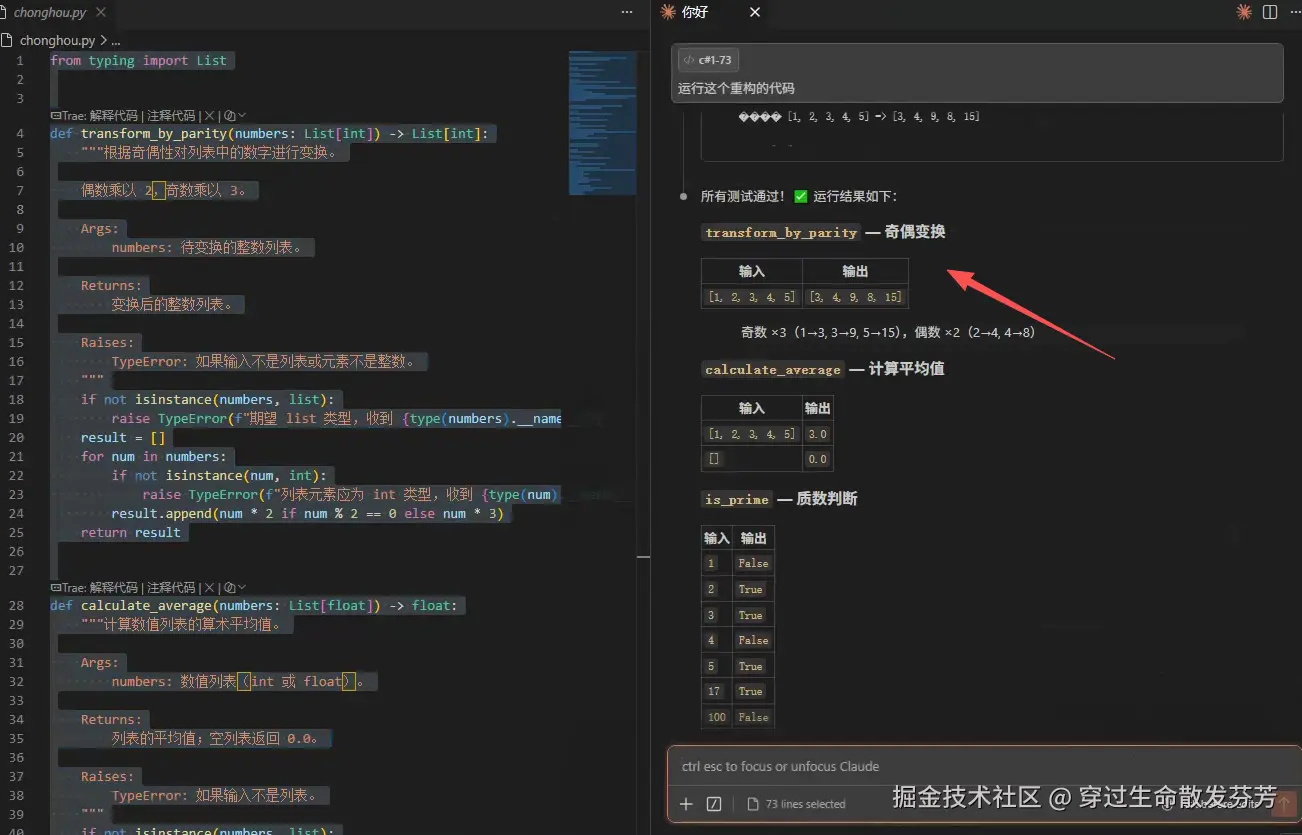
Task: Click 注释代码 above transform_by_parity function
Action: pos(171,115)
